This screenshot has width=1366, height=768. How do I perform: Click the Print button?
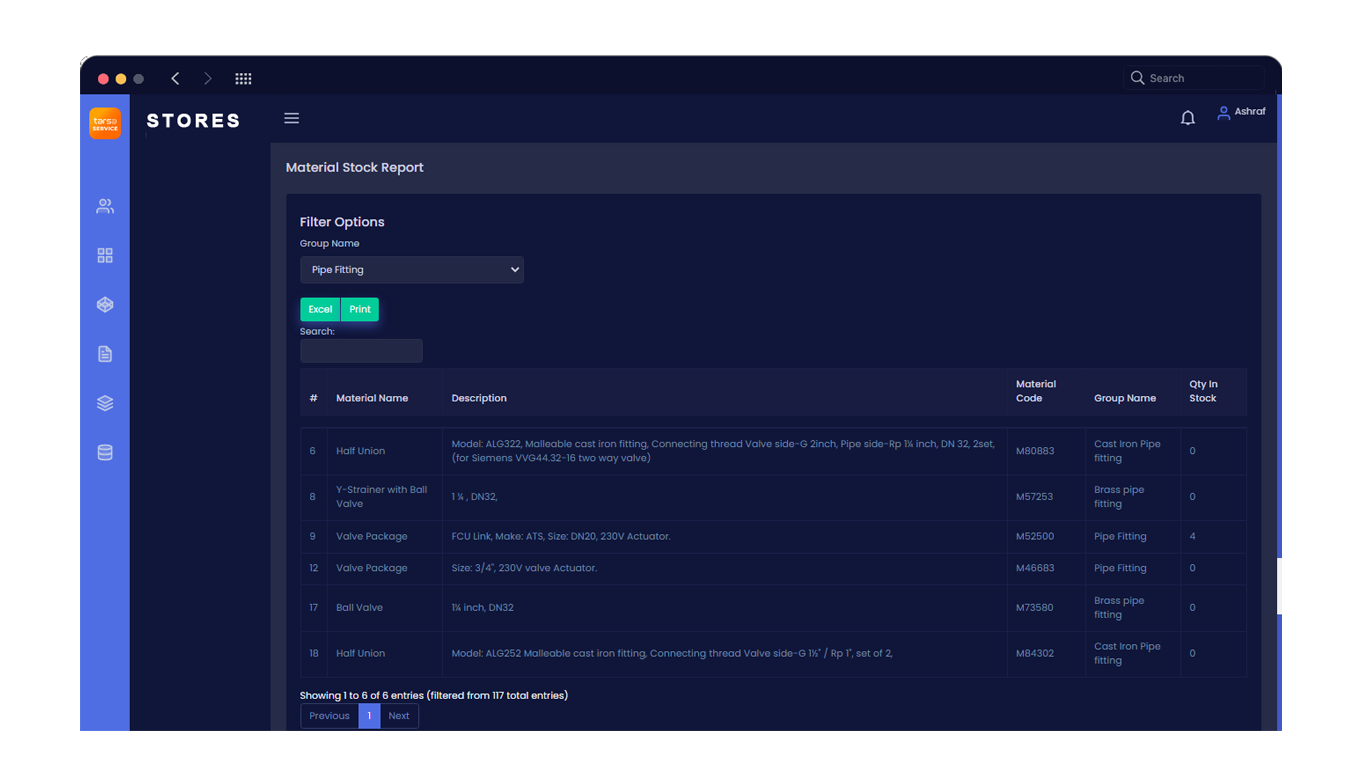[360, 310]
